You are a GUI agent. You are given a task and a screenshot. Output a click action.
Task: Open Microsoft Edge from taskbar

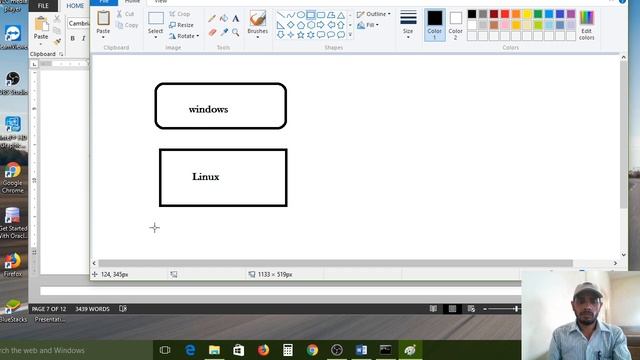[190, 350]
